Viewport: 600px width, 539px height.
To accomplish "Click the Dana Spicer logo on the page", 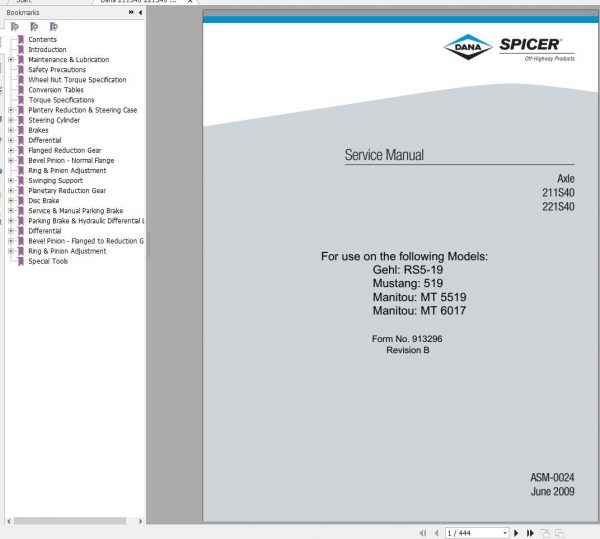I will point(509,47).
